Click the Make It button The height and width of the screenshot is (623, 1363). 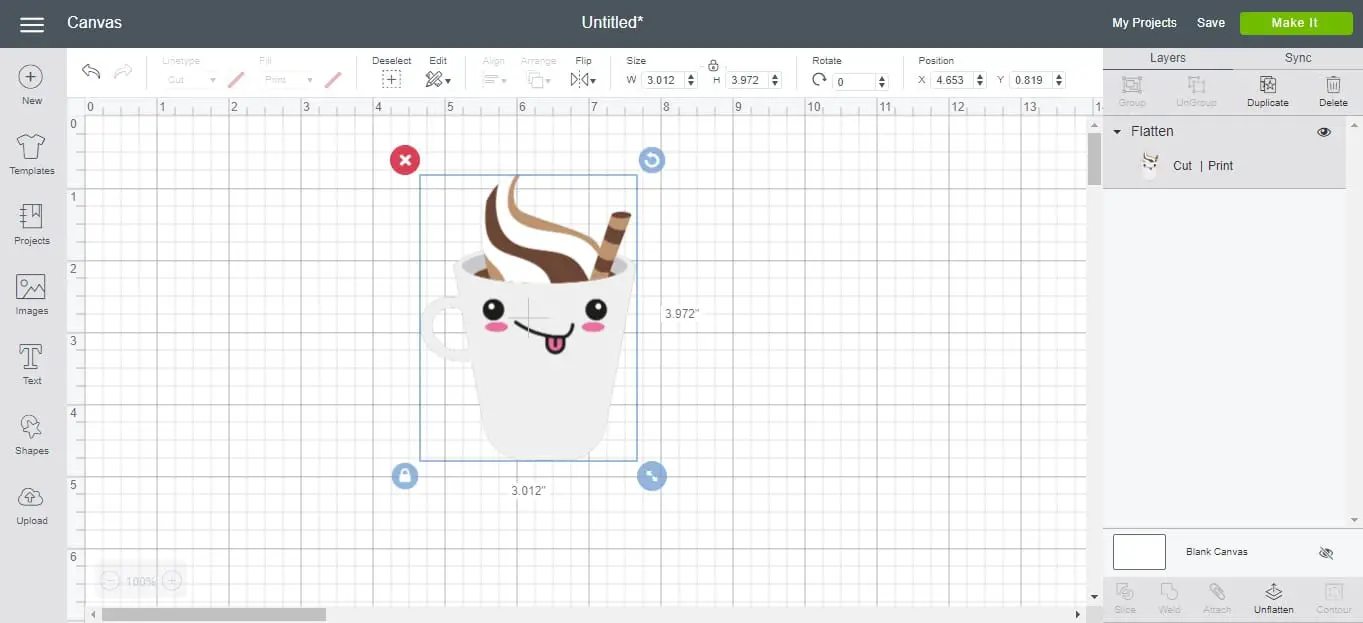pos(1295,22)
